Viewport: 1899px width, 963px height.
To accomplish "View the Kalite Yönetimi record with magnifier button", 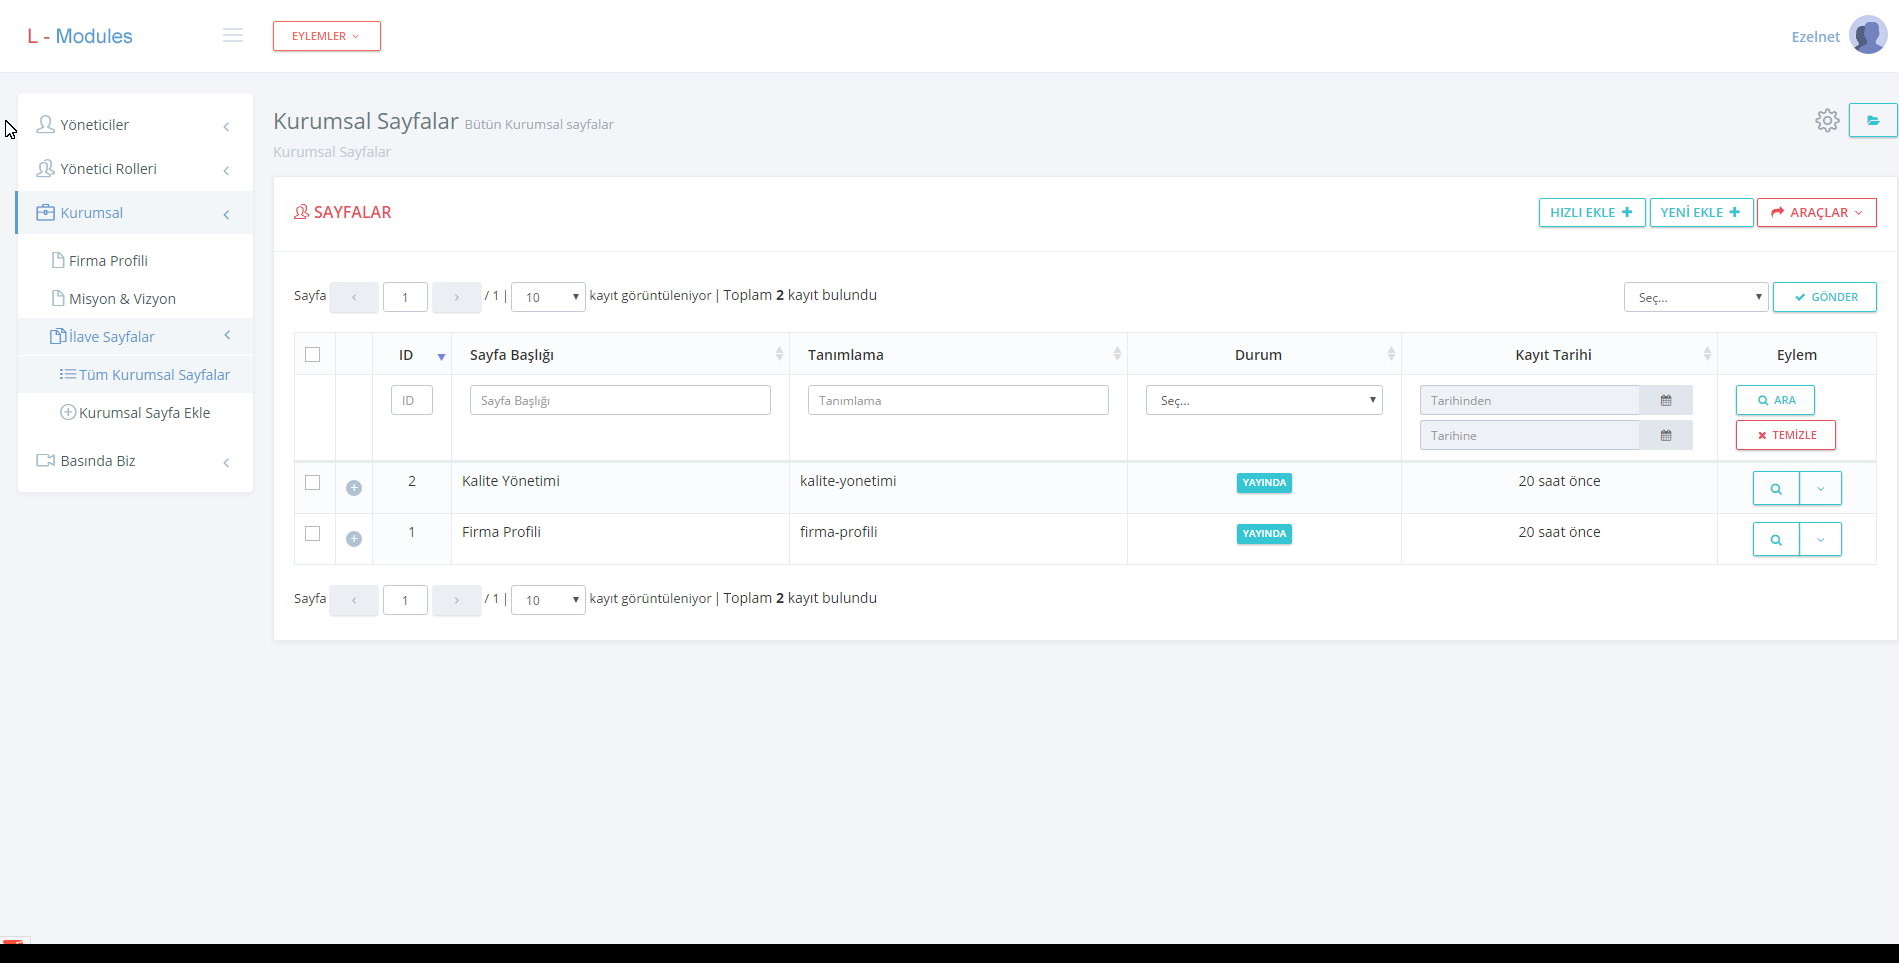I will (1776, 488).
